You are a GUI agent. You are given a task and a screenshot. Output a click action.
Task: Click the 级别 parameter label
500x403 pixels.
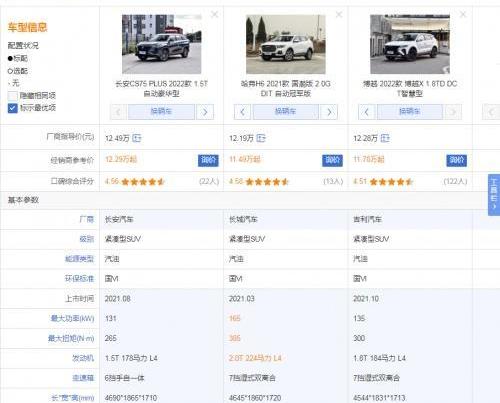click(87, 239)
